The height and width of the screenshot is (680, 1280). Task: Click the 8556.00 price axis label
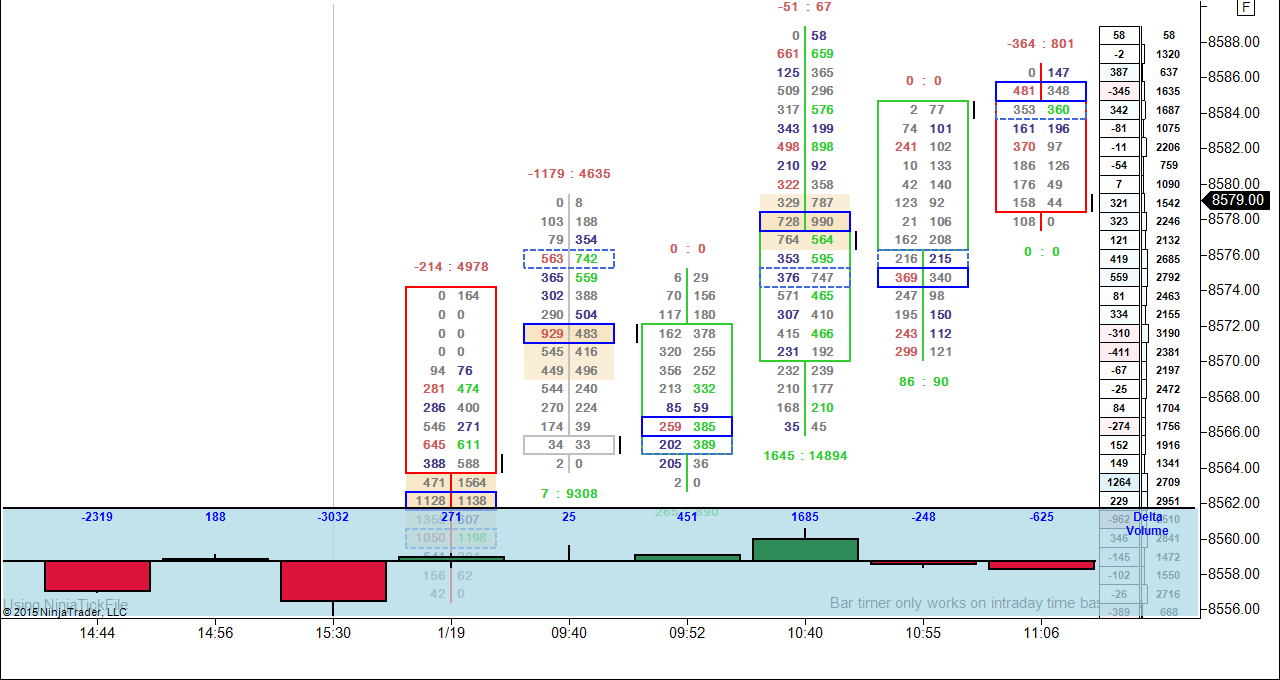(1232, 609)
